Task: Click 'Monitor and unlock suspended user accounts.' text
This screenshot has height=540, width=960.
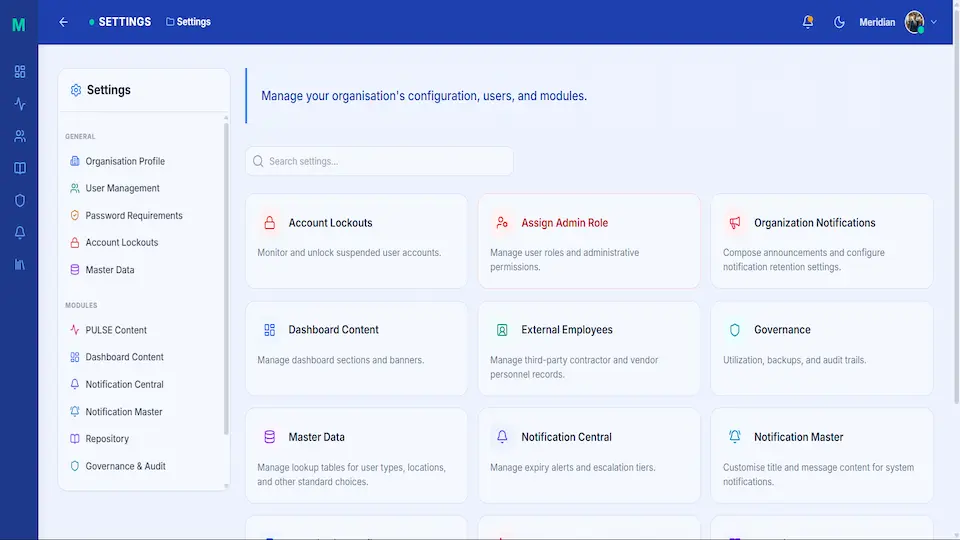Action: [x=349, y=252]
